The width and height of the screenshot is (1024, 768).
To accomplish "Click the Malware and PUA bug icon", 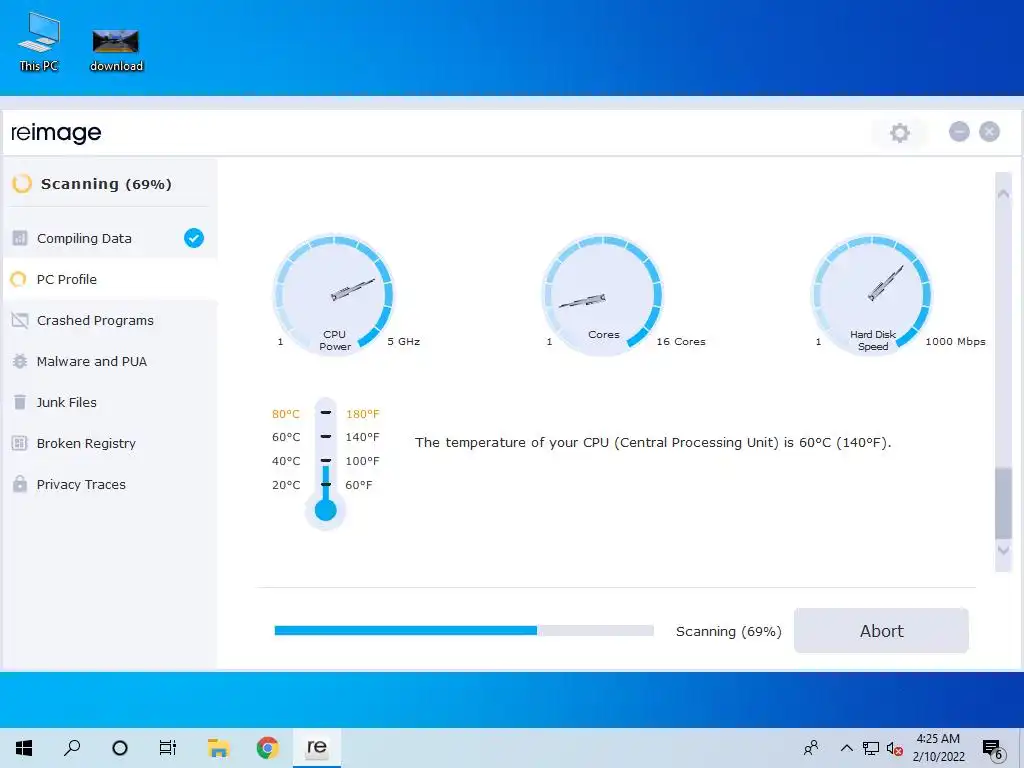I will (x=20, y=361).
